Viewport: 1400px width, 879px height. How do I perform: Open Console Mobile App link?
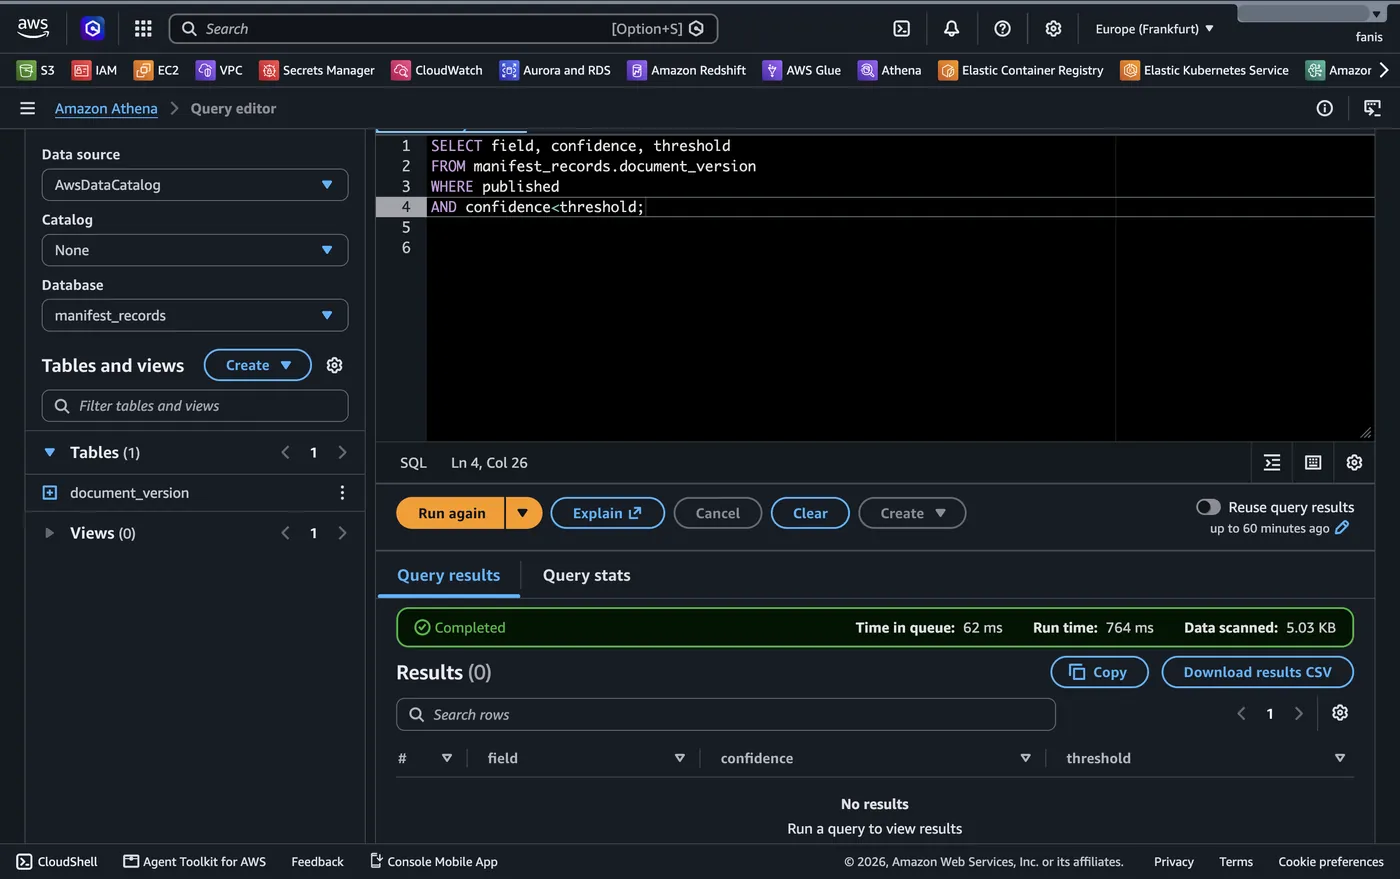point(433,861)
